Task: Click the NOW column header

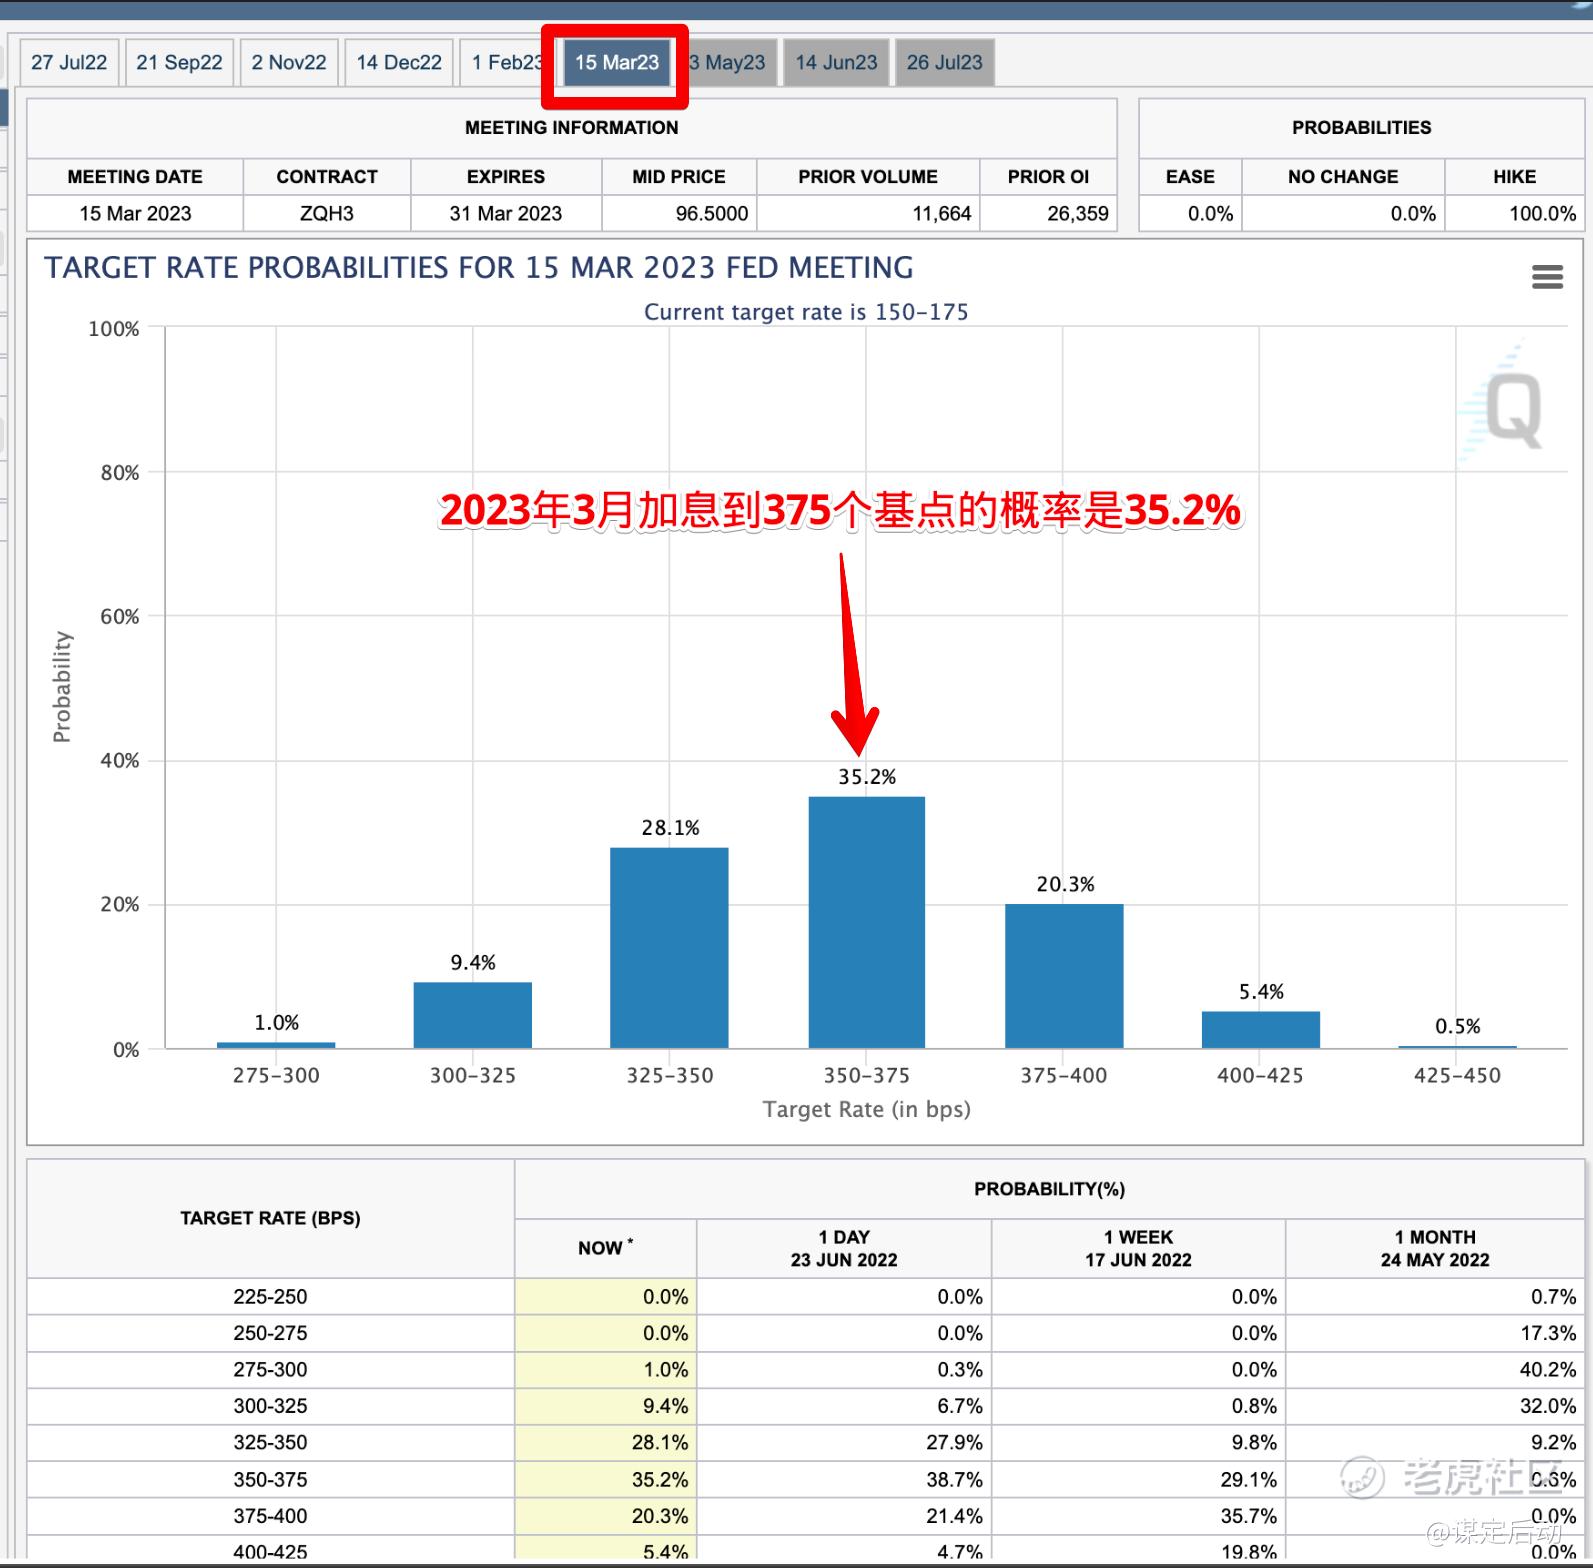Action: tap(605, 1247)
